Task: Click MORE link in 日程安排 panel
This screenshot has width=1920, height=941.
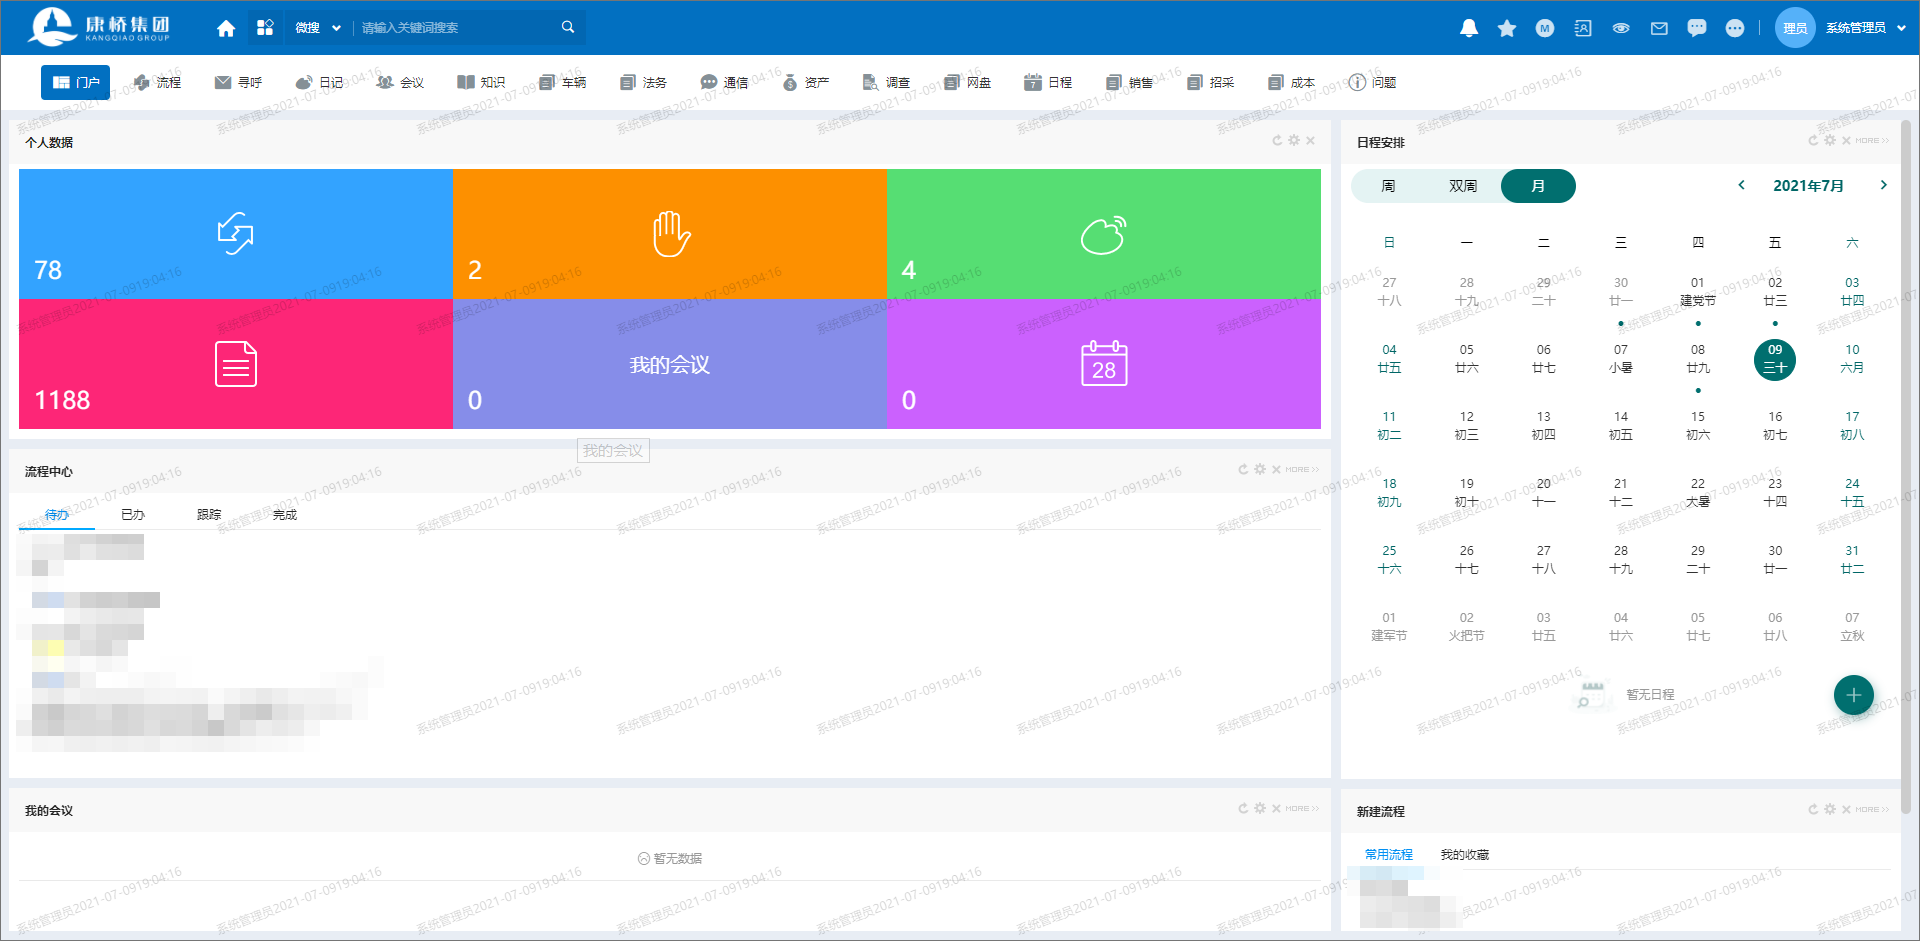Action: (x=1872, y=140)
